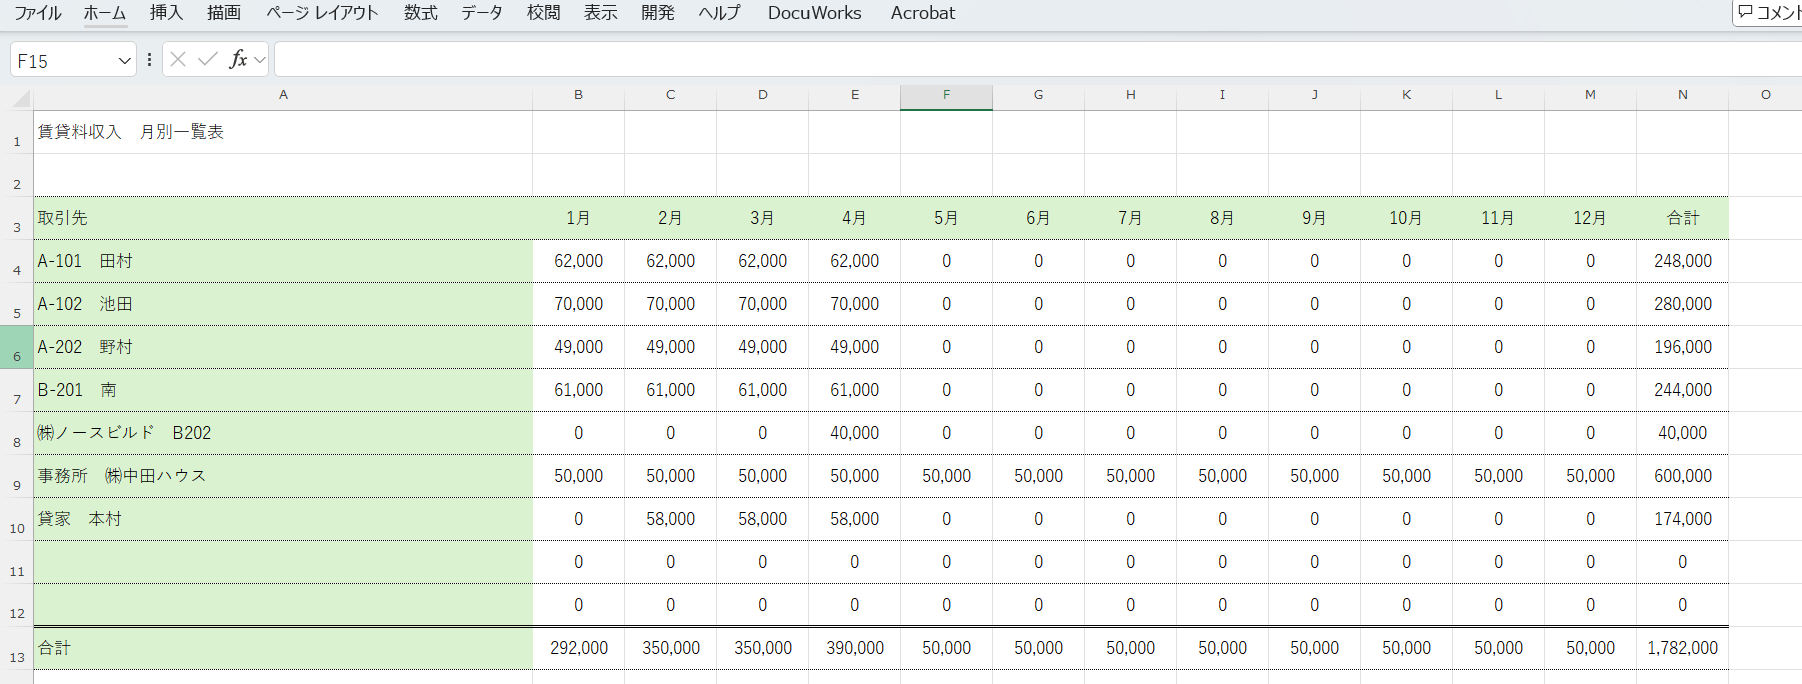Select the title cell 賃貸料収入 月別一覧表
The height and width of the screenshot is (684, 1802).
(283, 132)
